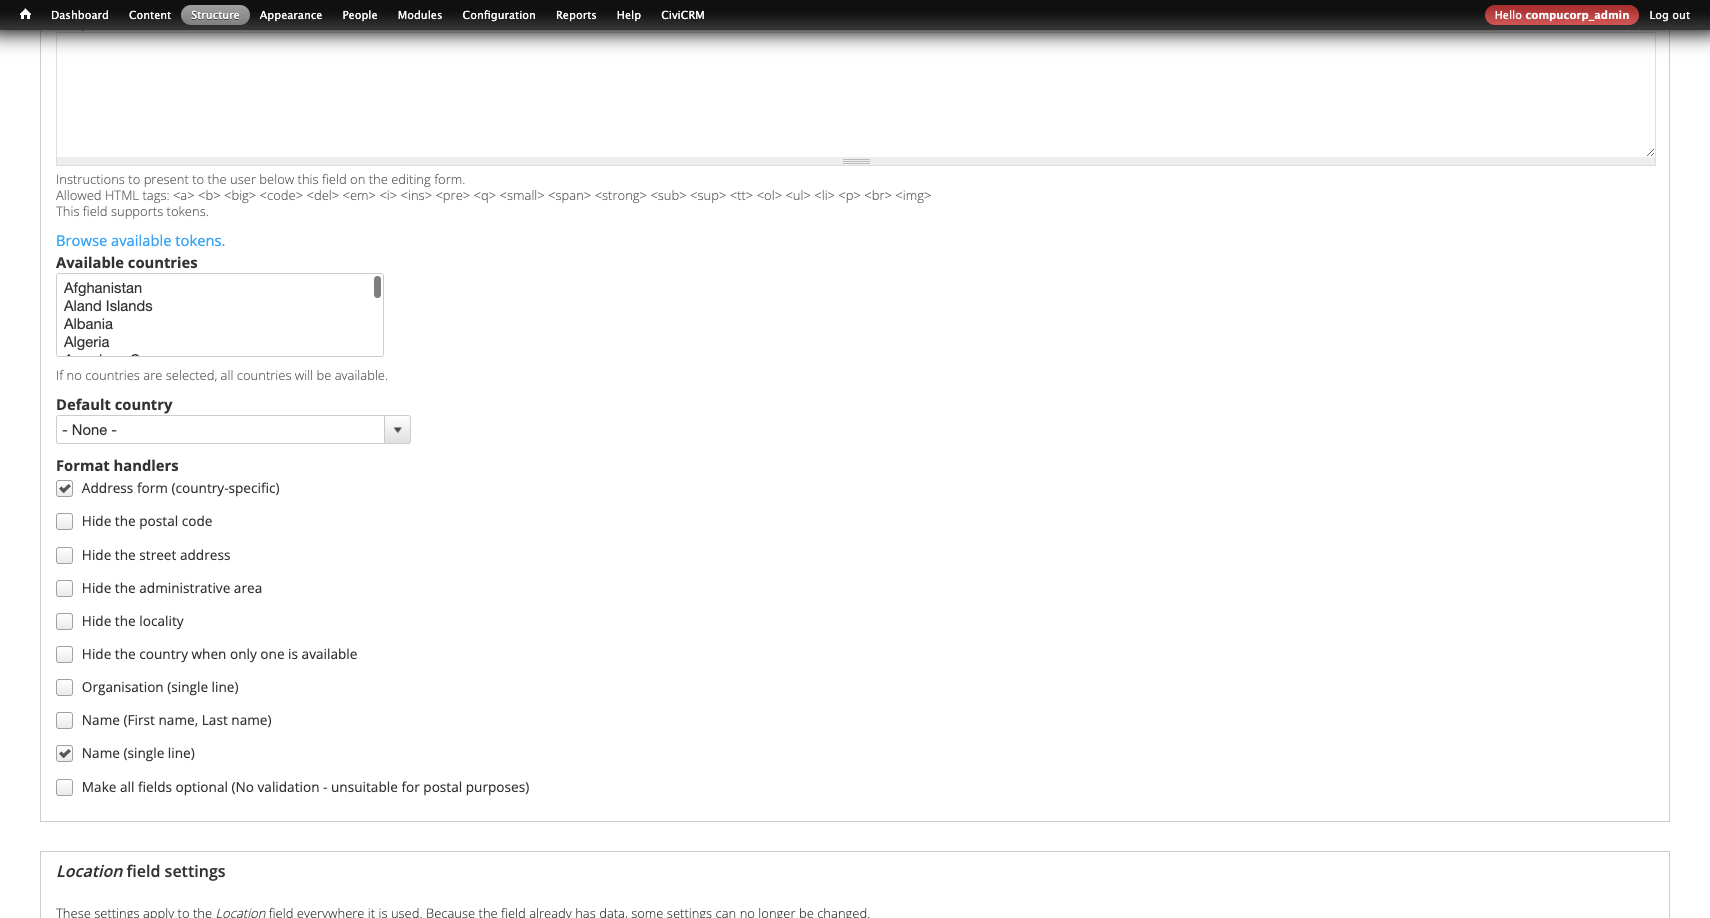Enable Hide the street address option
This screenshot has width=1710, height=918.
tap(65, 556)
